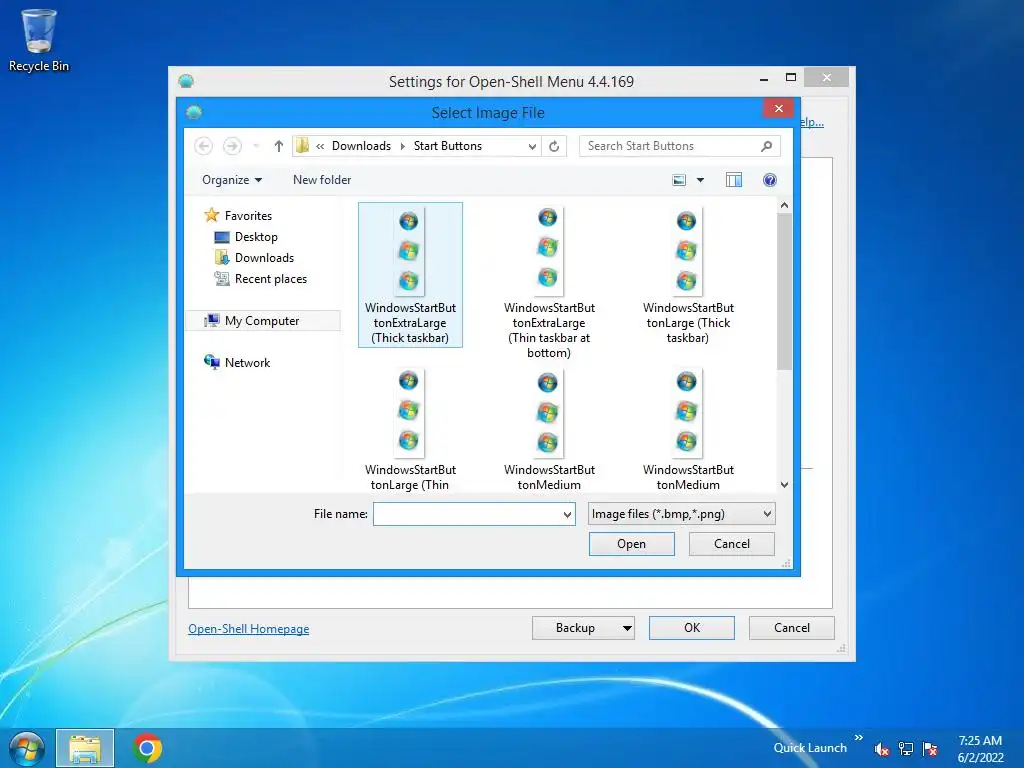Select Desktop in navigation pane

coord(256,237)
